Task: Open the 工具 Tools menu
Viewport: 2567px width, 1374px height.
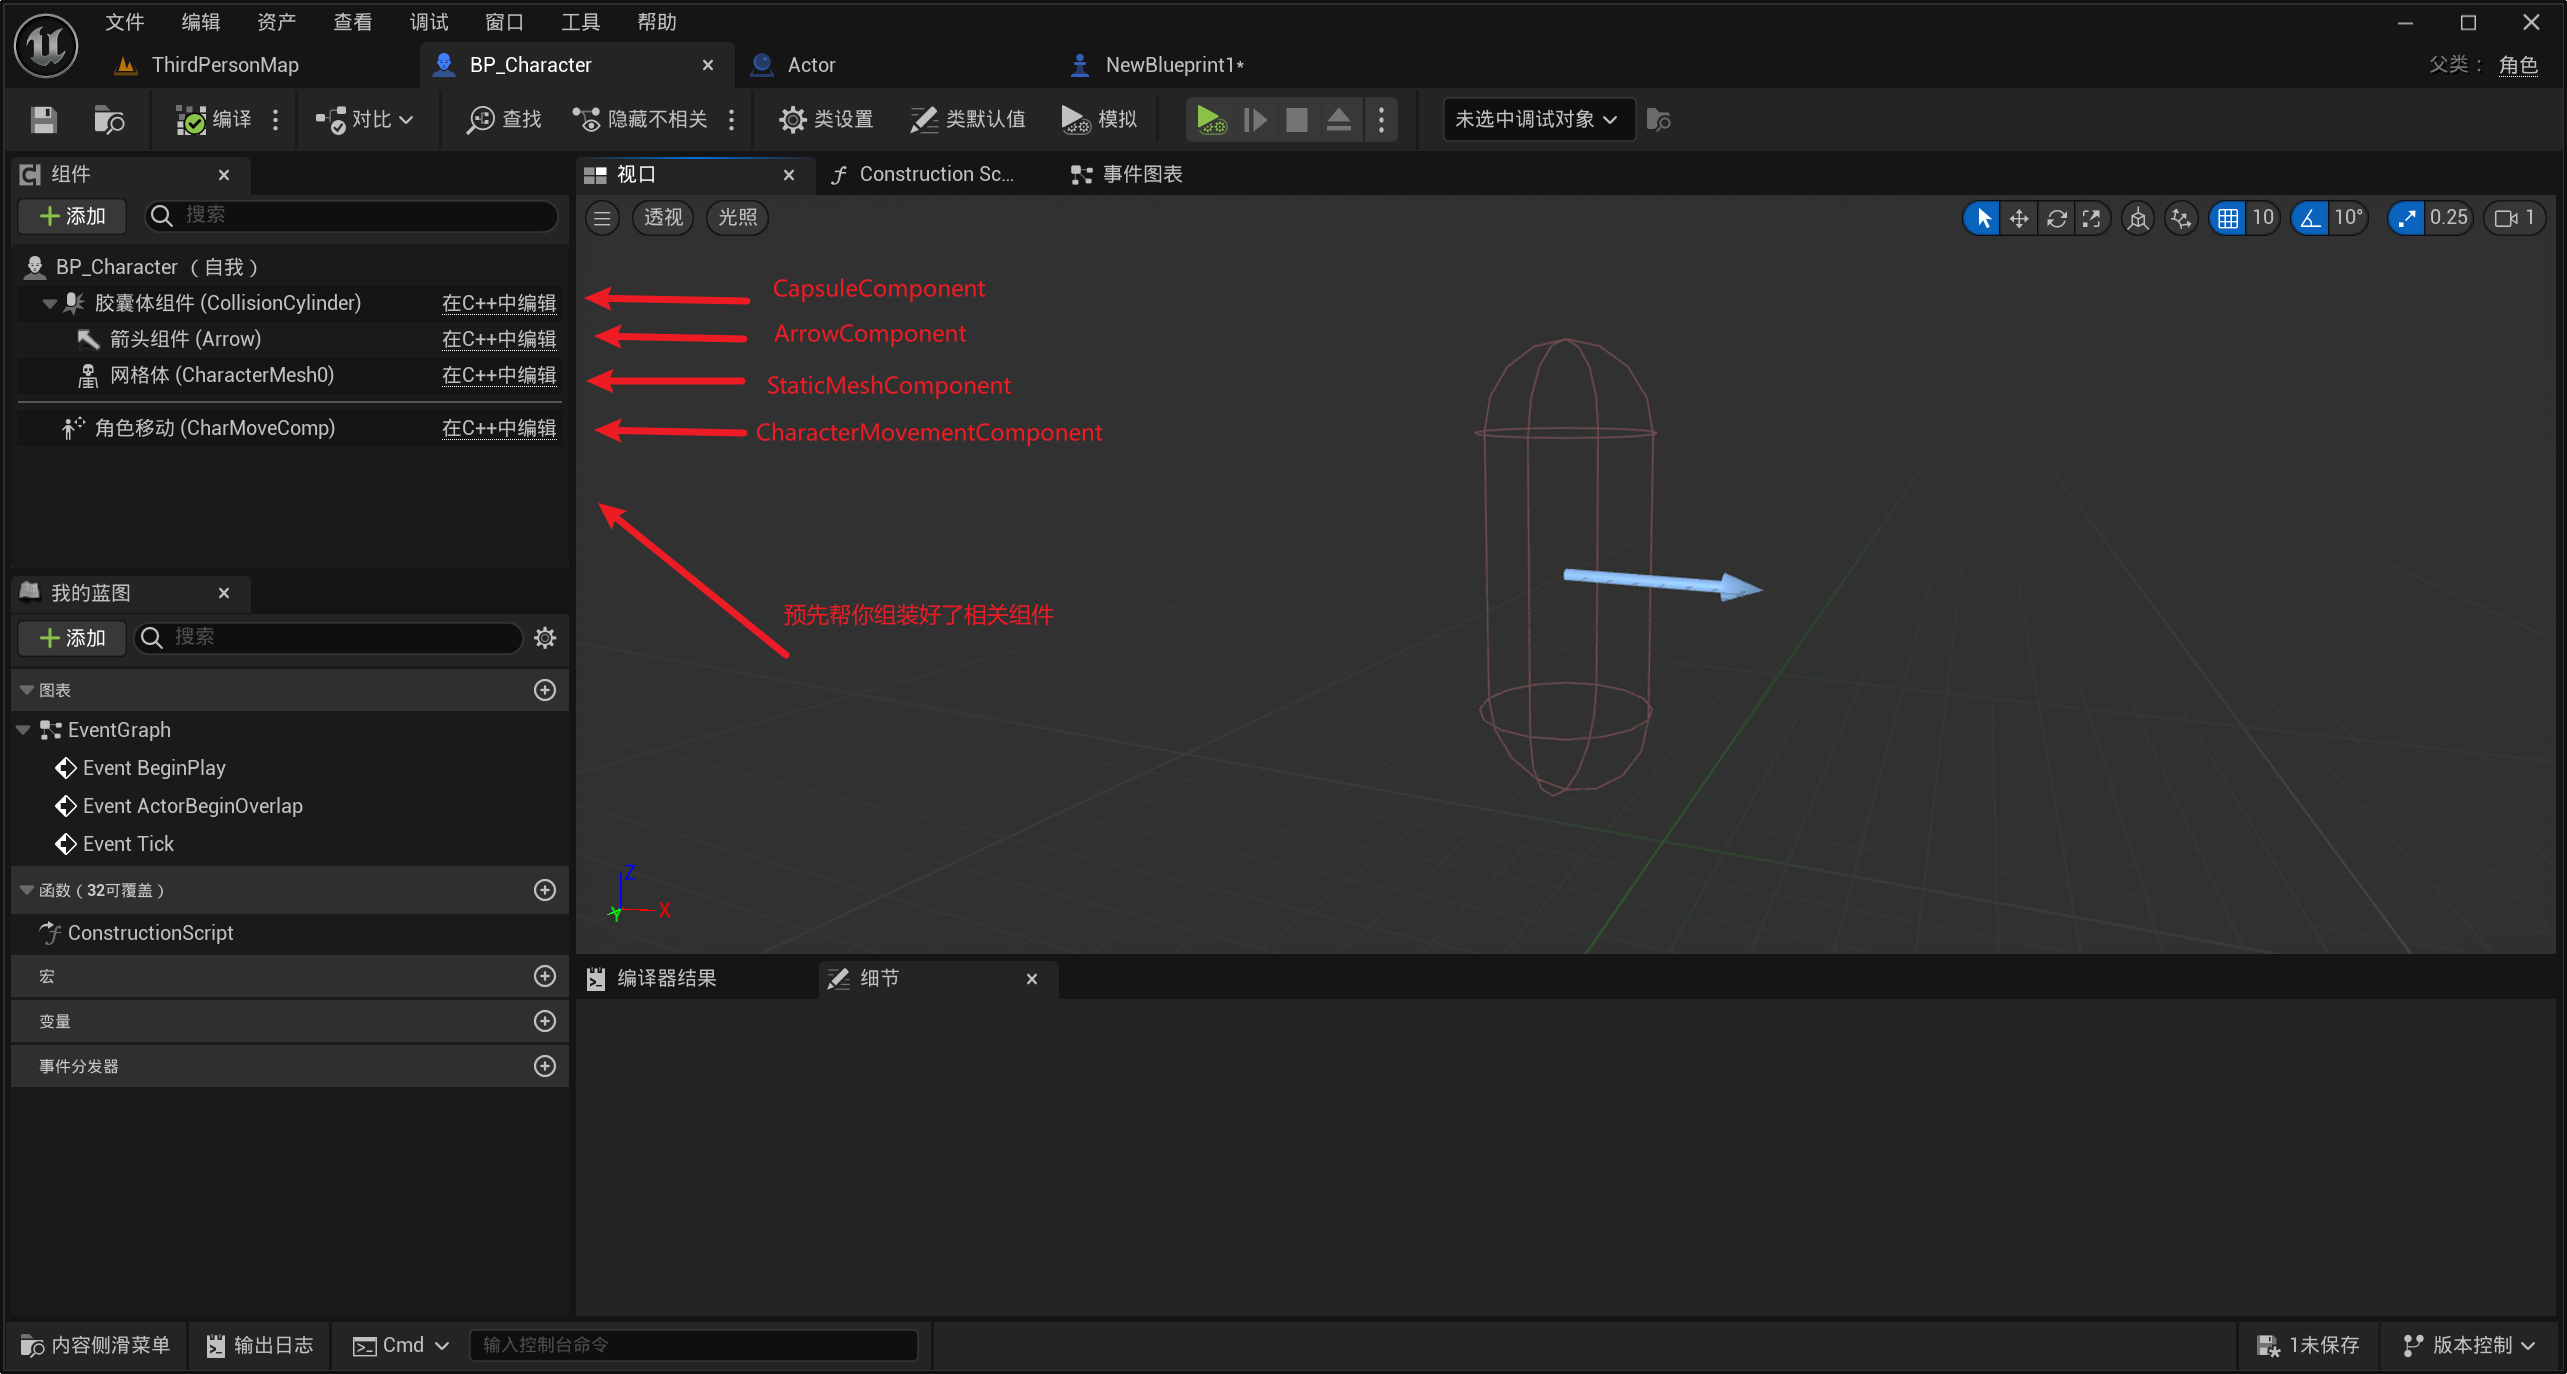Action: pos(581,22)
